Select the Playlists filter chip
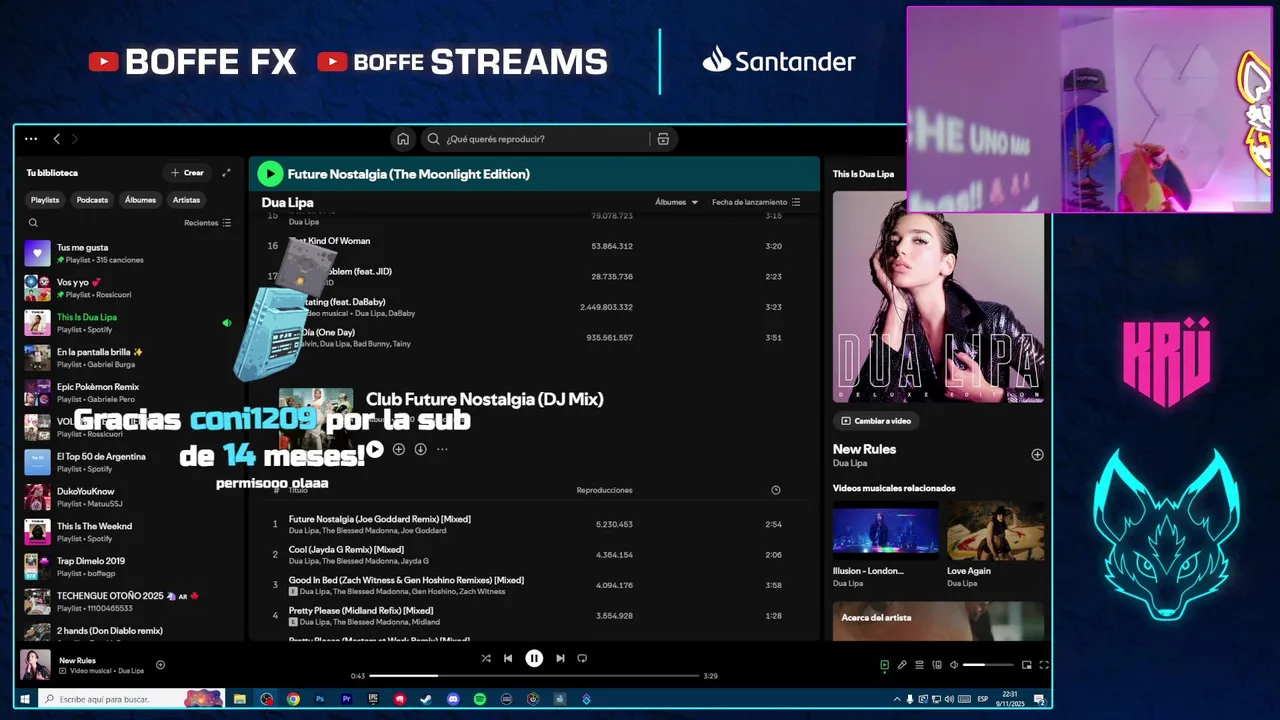1280x720 pixels. pyautogui.click(x=45, y=200)
